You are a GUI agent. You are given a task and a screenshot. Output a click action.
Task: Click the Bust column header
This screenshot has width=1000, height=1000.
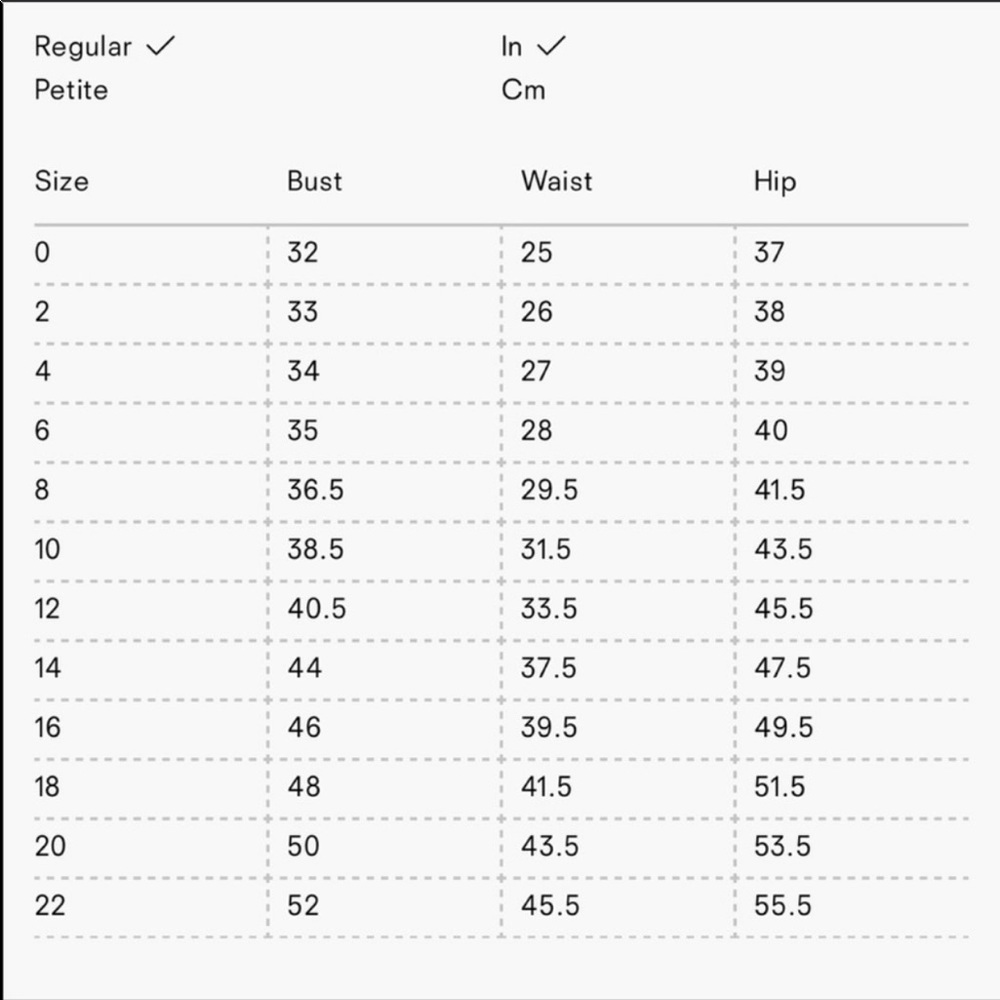(x=314, y=181)
